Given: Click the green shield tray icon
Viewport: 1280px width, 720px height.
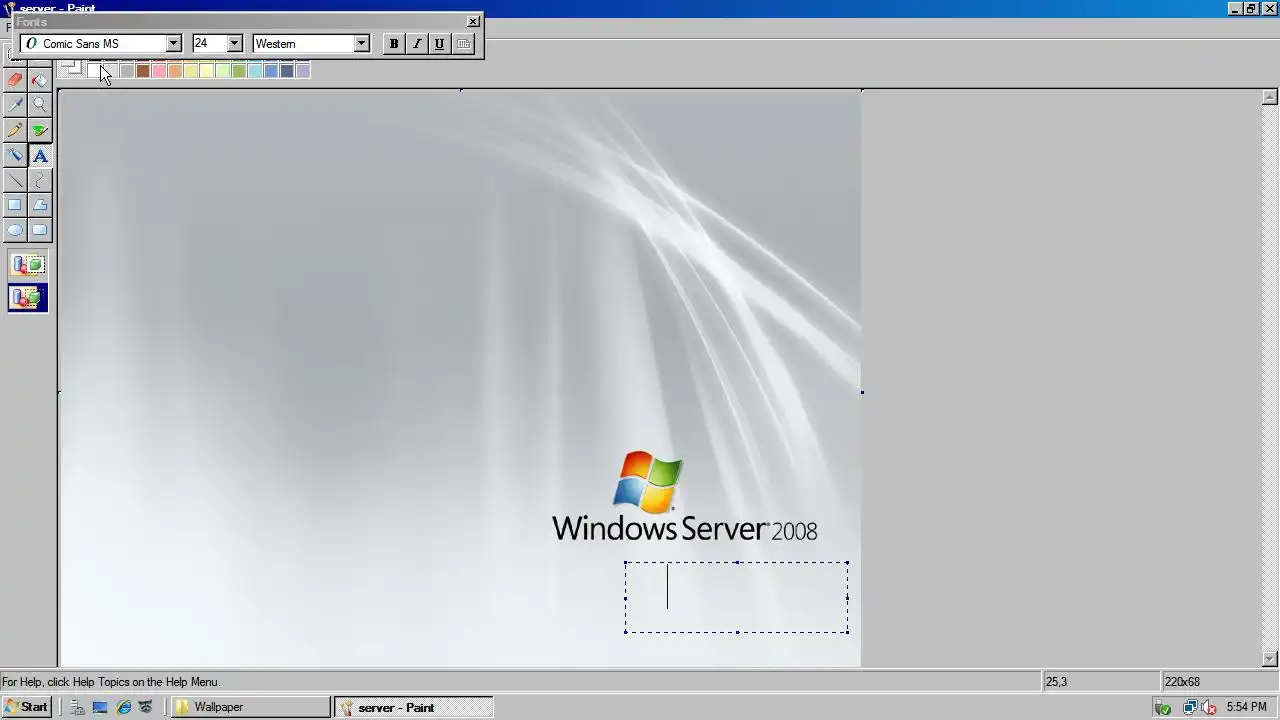Looking at the screenshot, I should coord(1162,707).
